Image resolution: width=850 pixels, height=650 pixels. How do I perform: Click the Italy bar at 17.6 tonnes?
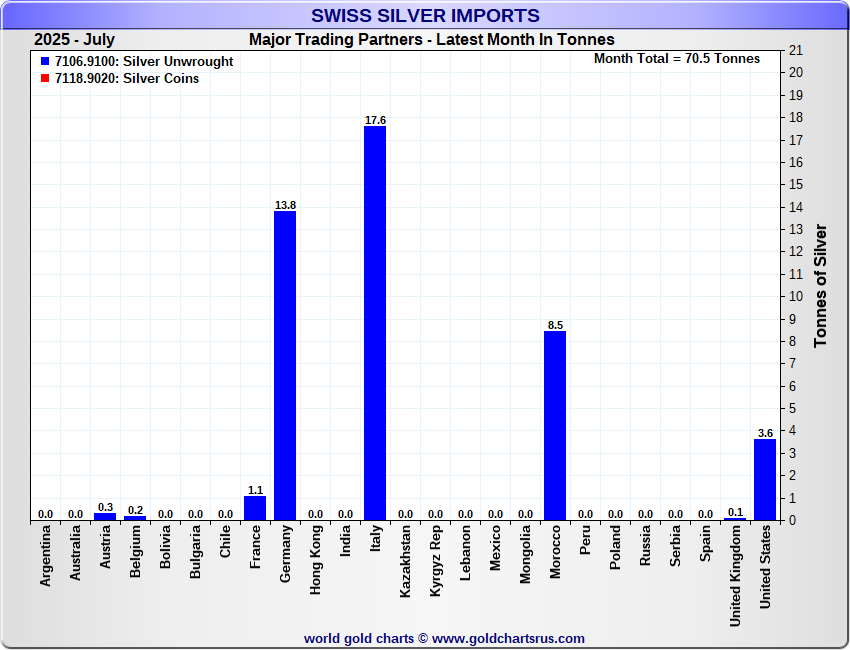click(x=375, y=322)
